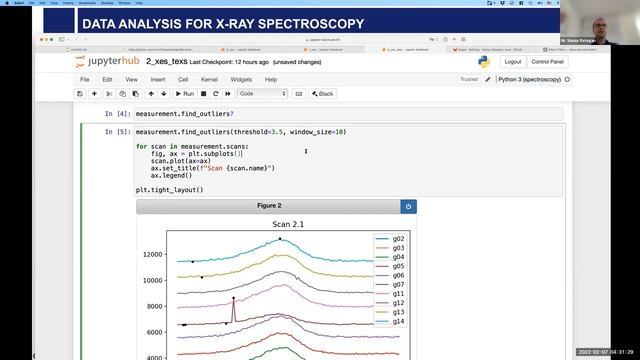
Task: Open the File menu
Action: click(x=85, y=80)
